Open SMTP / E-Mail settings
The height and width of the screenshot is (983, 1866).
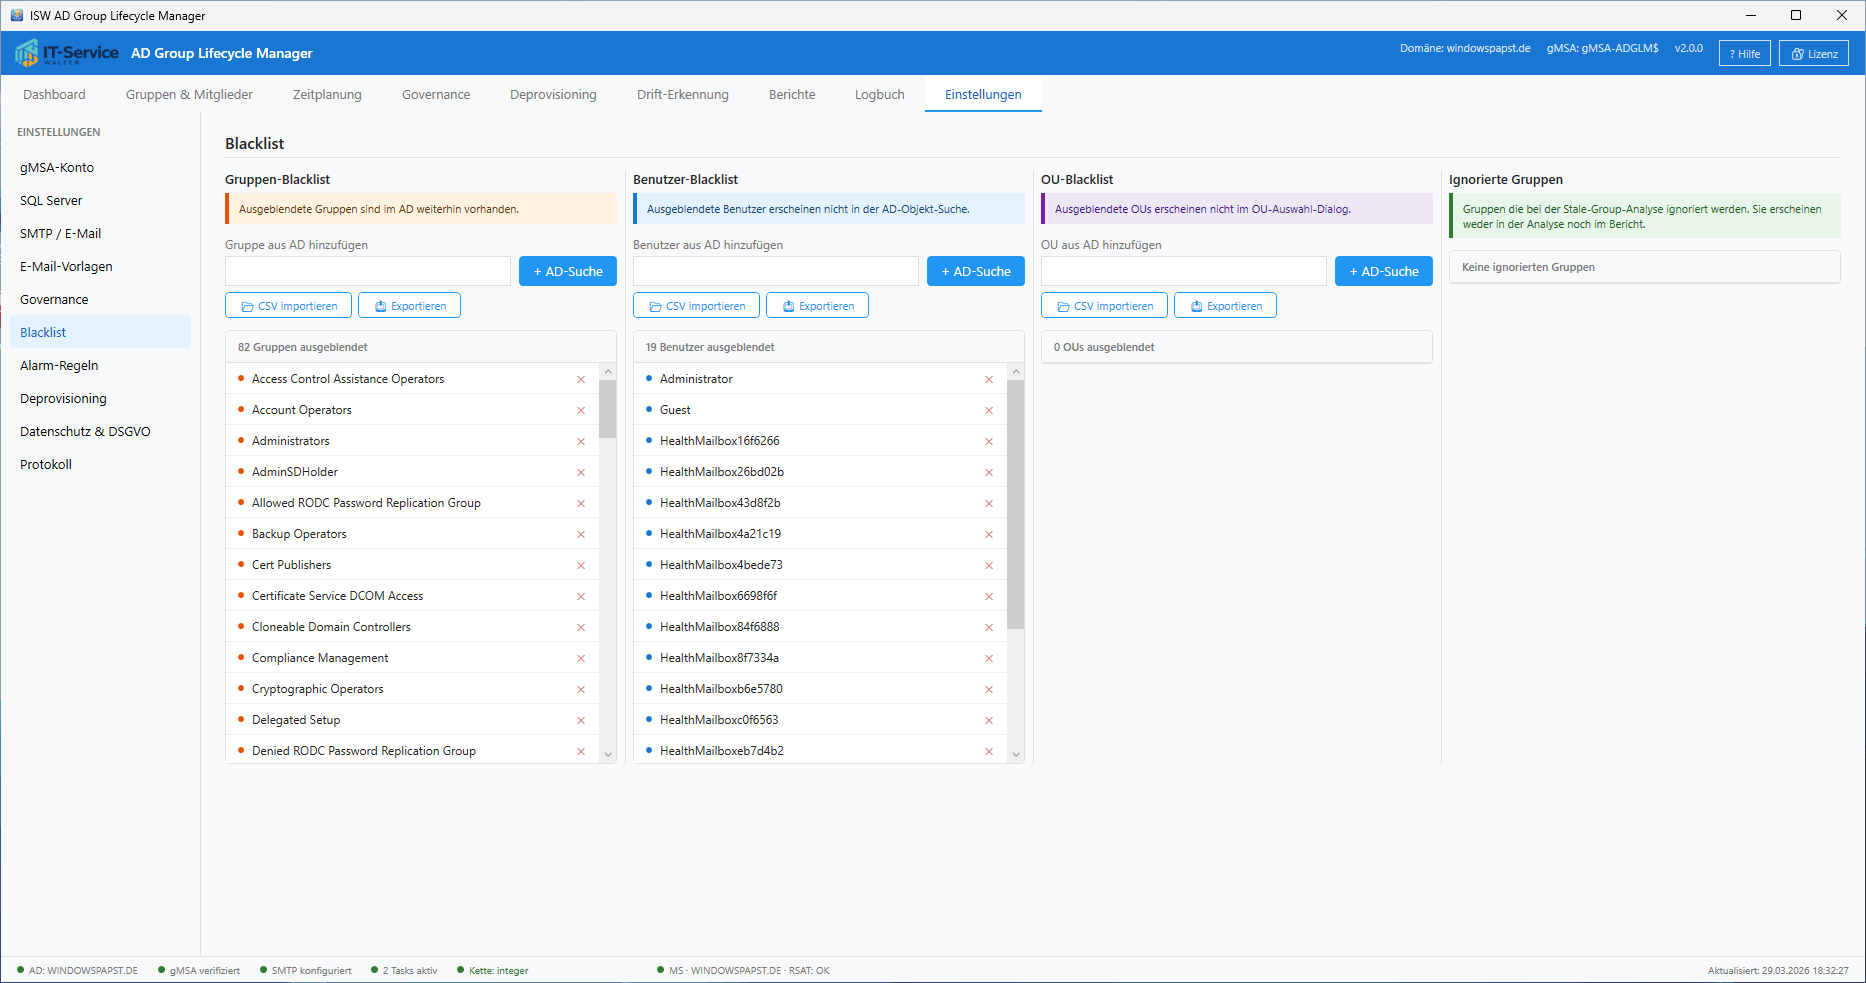click(60, 233)
